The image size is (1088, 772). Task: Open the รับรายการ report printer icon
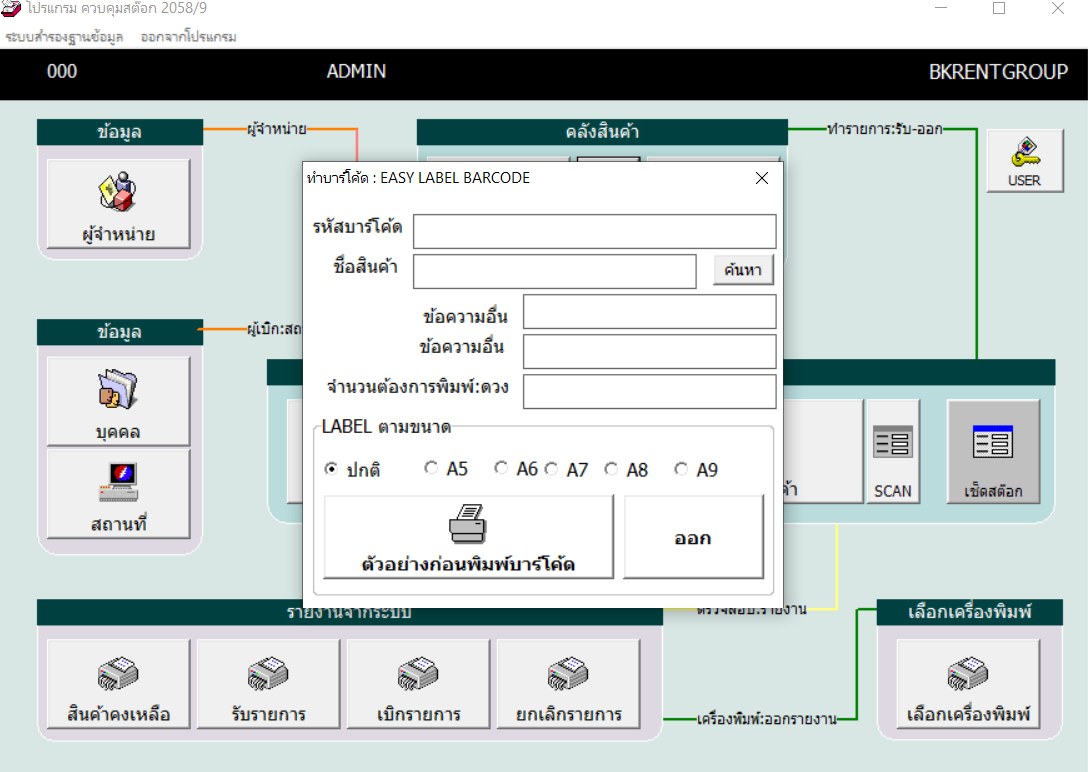(268, 684)
